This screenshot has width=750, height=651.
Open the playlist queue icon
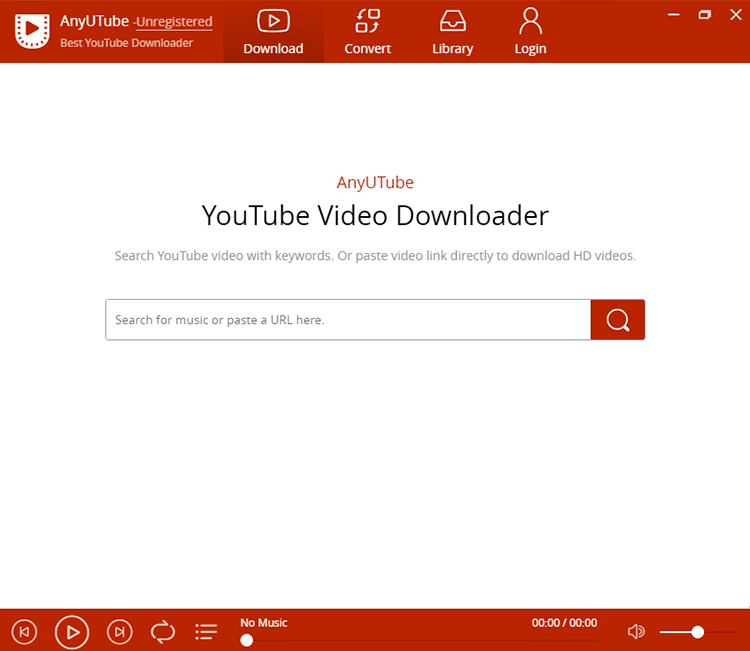click(x=206, y=632)
